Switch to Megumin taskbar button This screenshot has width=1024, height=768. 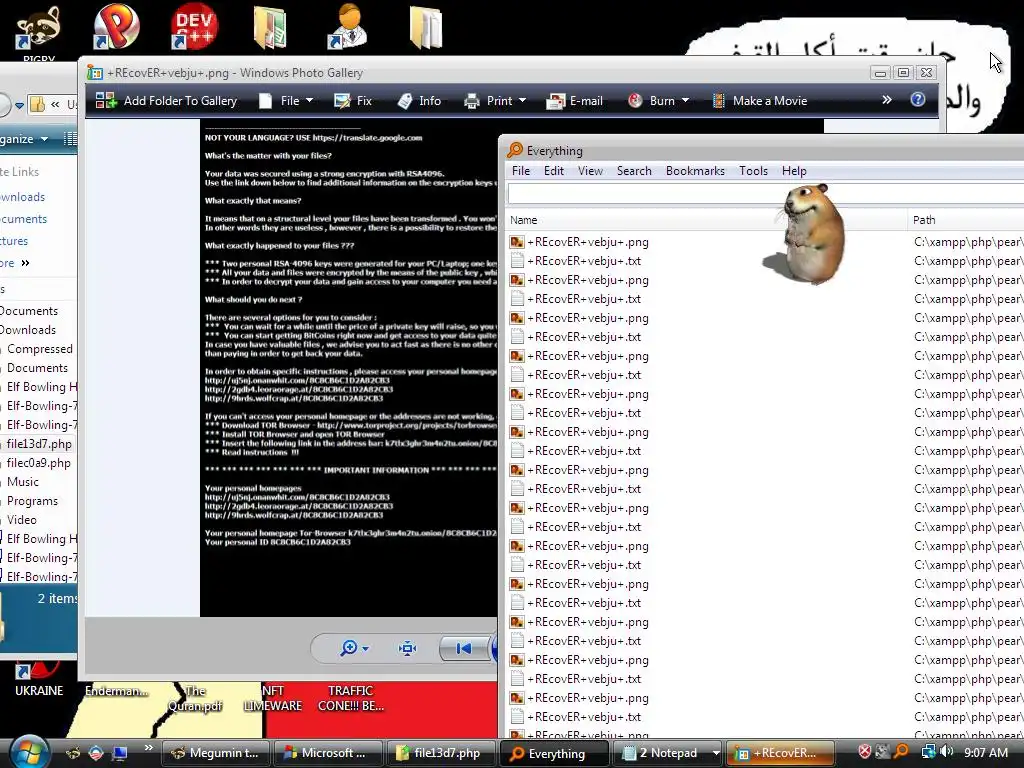click(x=215, y=753)
